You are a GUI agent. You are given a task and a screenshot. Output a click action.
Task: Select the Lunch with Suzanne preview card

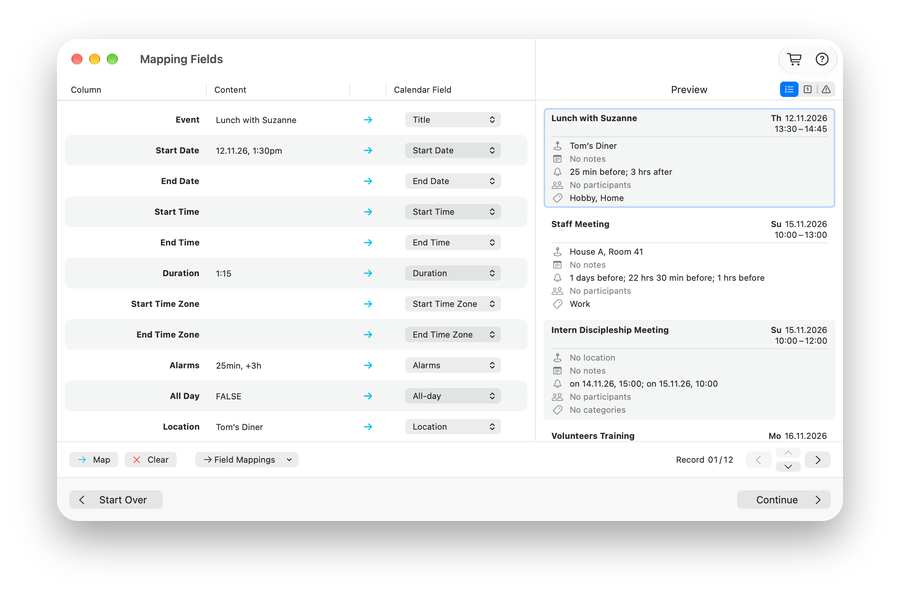[689, 158]
